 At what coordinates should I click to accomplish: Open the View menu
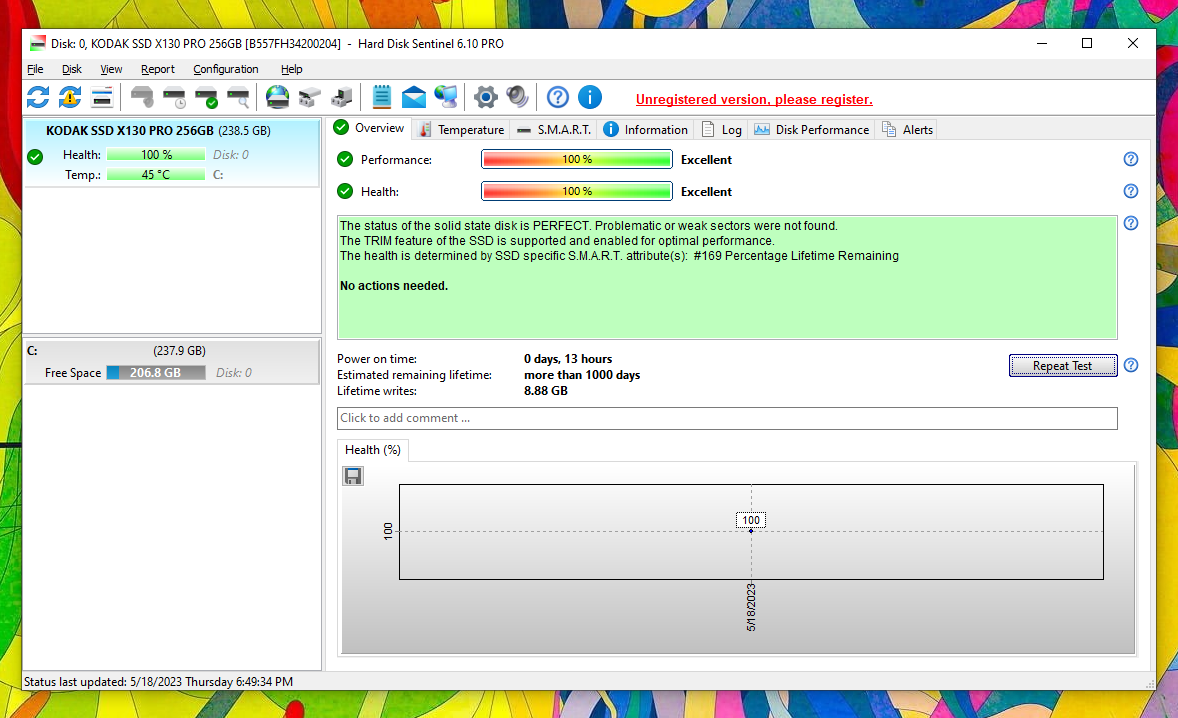pyautogui.click(x=111, y=69)
